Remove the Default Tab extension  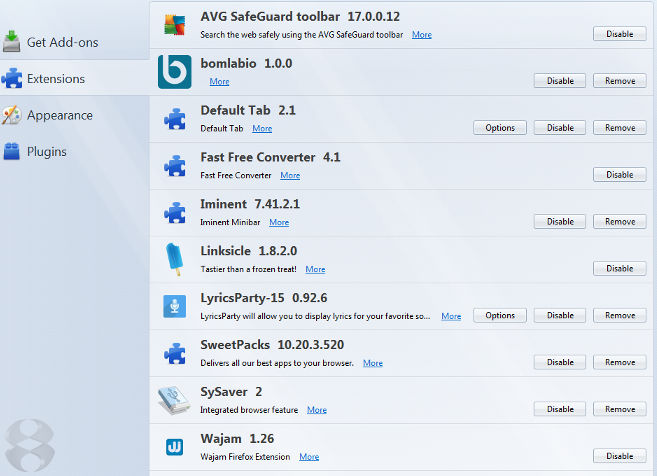[x=620, y=128]
